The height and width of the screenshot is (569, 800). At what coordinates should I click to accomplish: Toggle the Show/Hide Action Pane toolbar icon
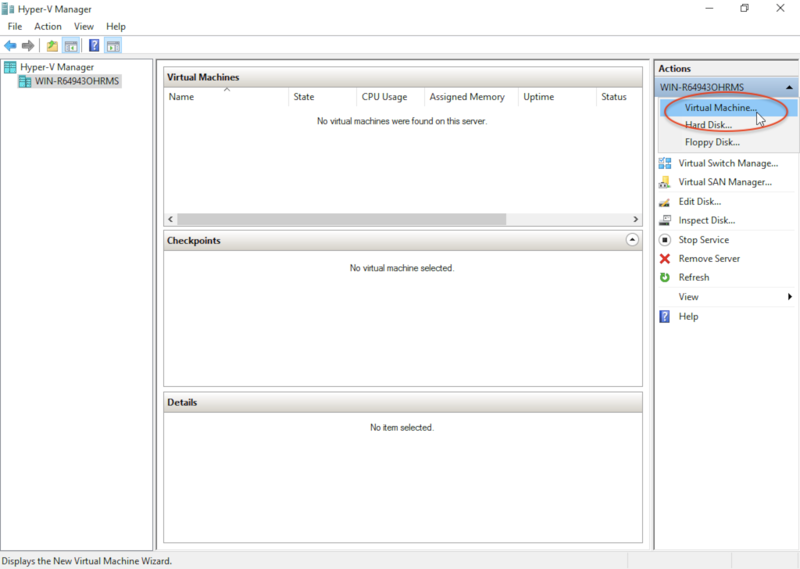tap(113, 46)
